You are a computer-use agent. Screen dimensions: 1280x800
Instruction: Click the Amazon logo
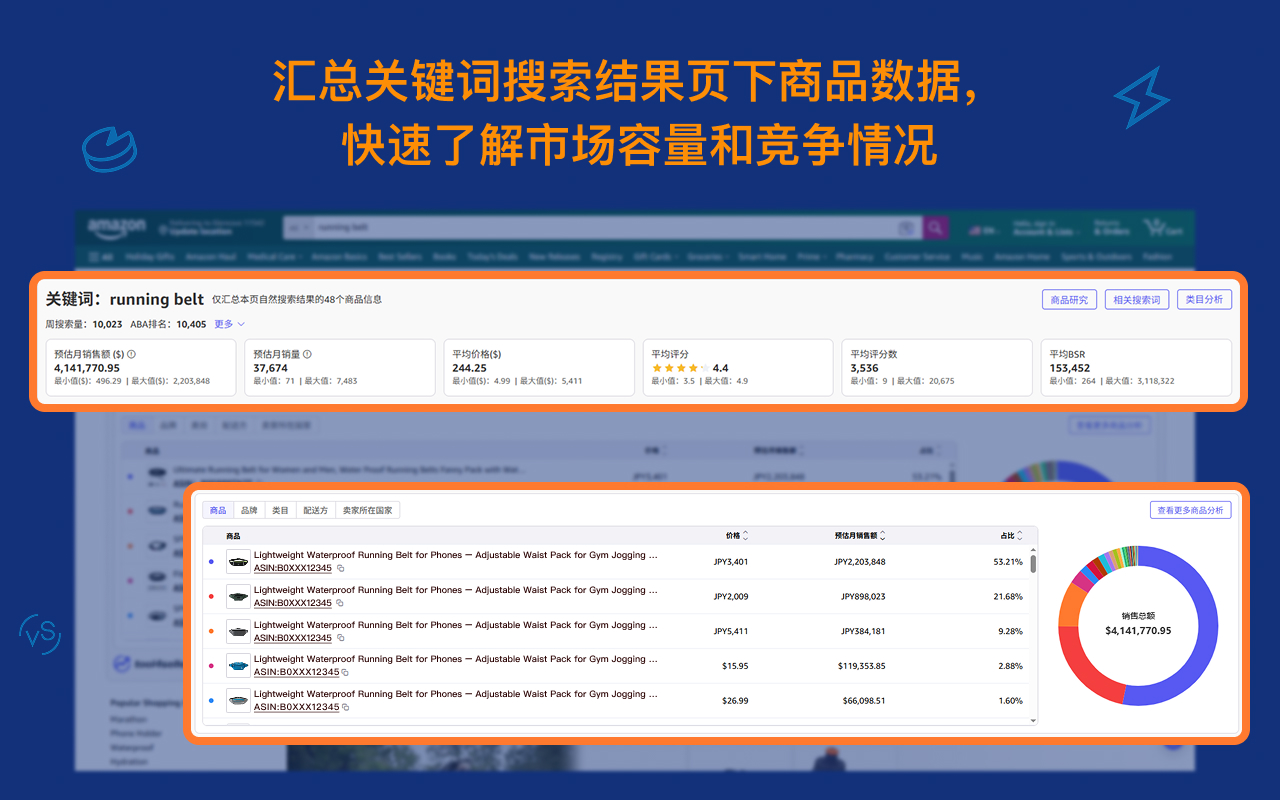tap(116, 226)
